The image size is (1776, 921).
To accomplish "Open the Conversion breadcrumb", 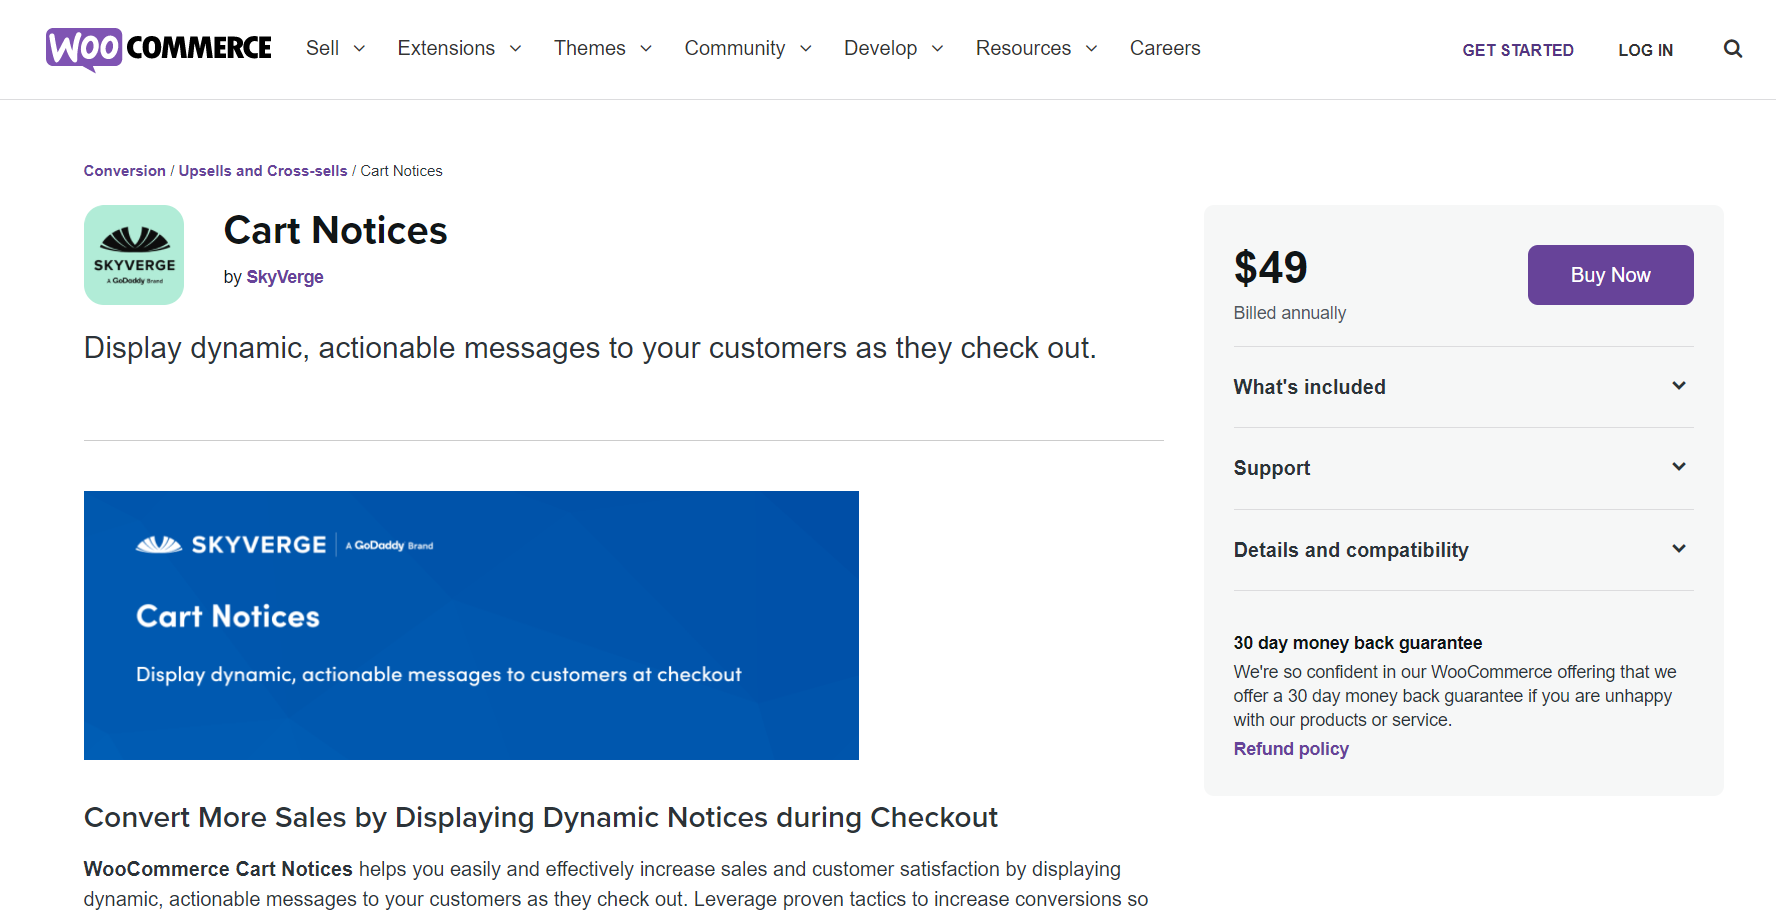I will pyautogui.click(x=125, y=171).
